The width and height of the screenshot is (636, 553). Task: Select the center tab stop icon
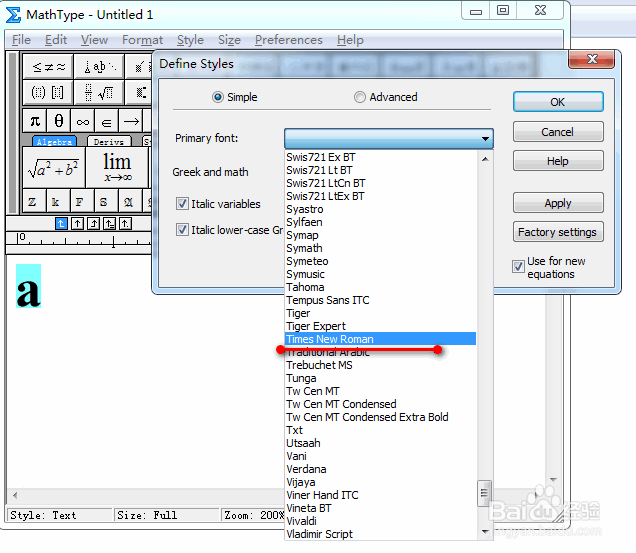77,224
